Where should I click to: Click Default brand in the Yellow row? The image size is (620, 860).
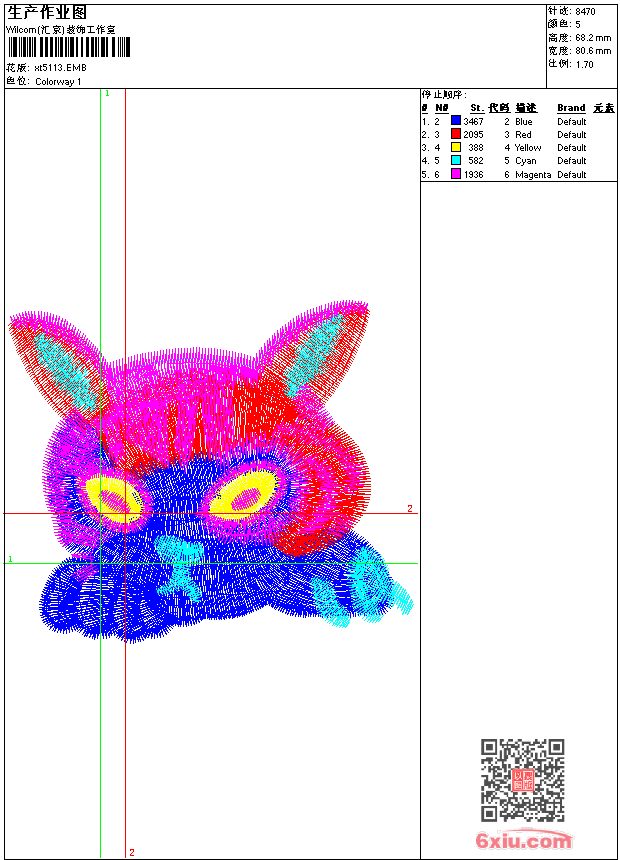pos(572,148)
